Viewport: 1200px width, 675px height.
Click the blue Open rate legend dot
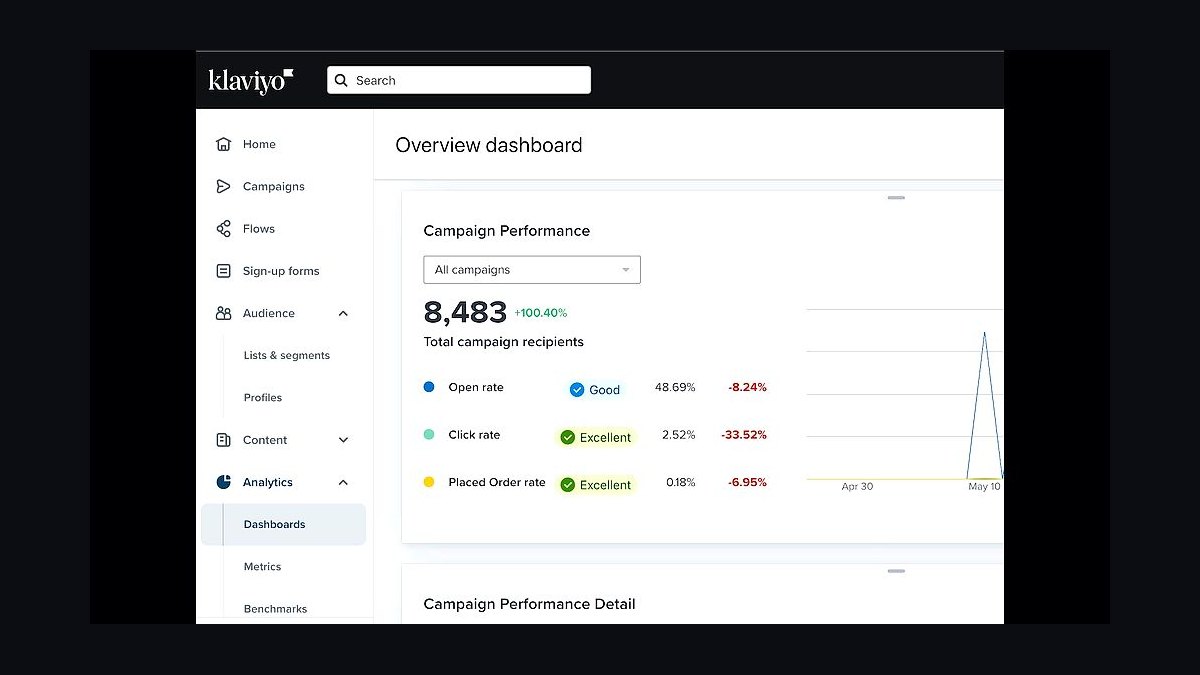429,386
